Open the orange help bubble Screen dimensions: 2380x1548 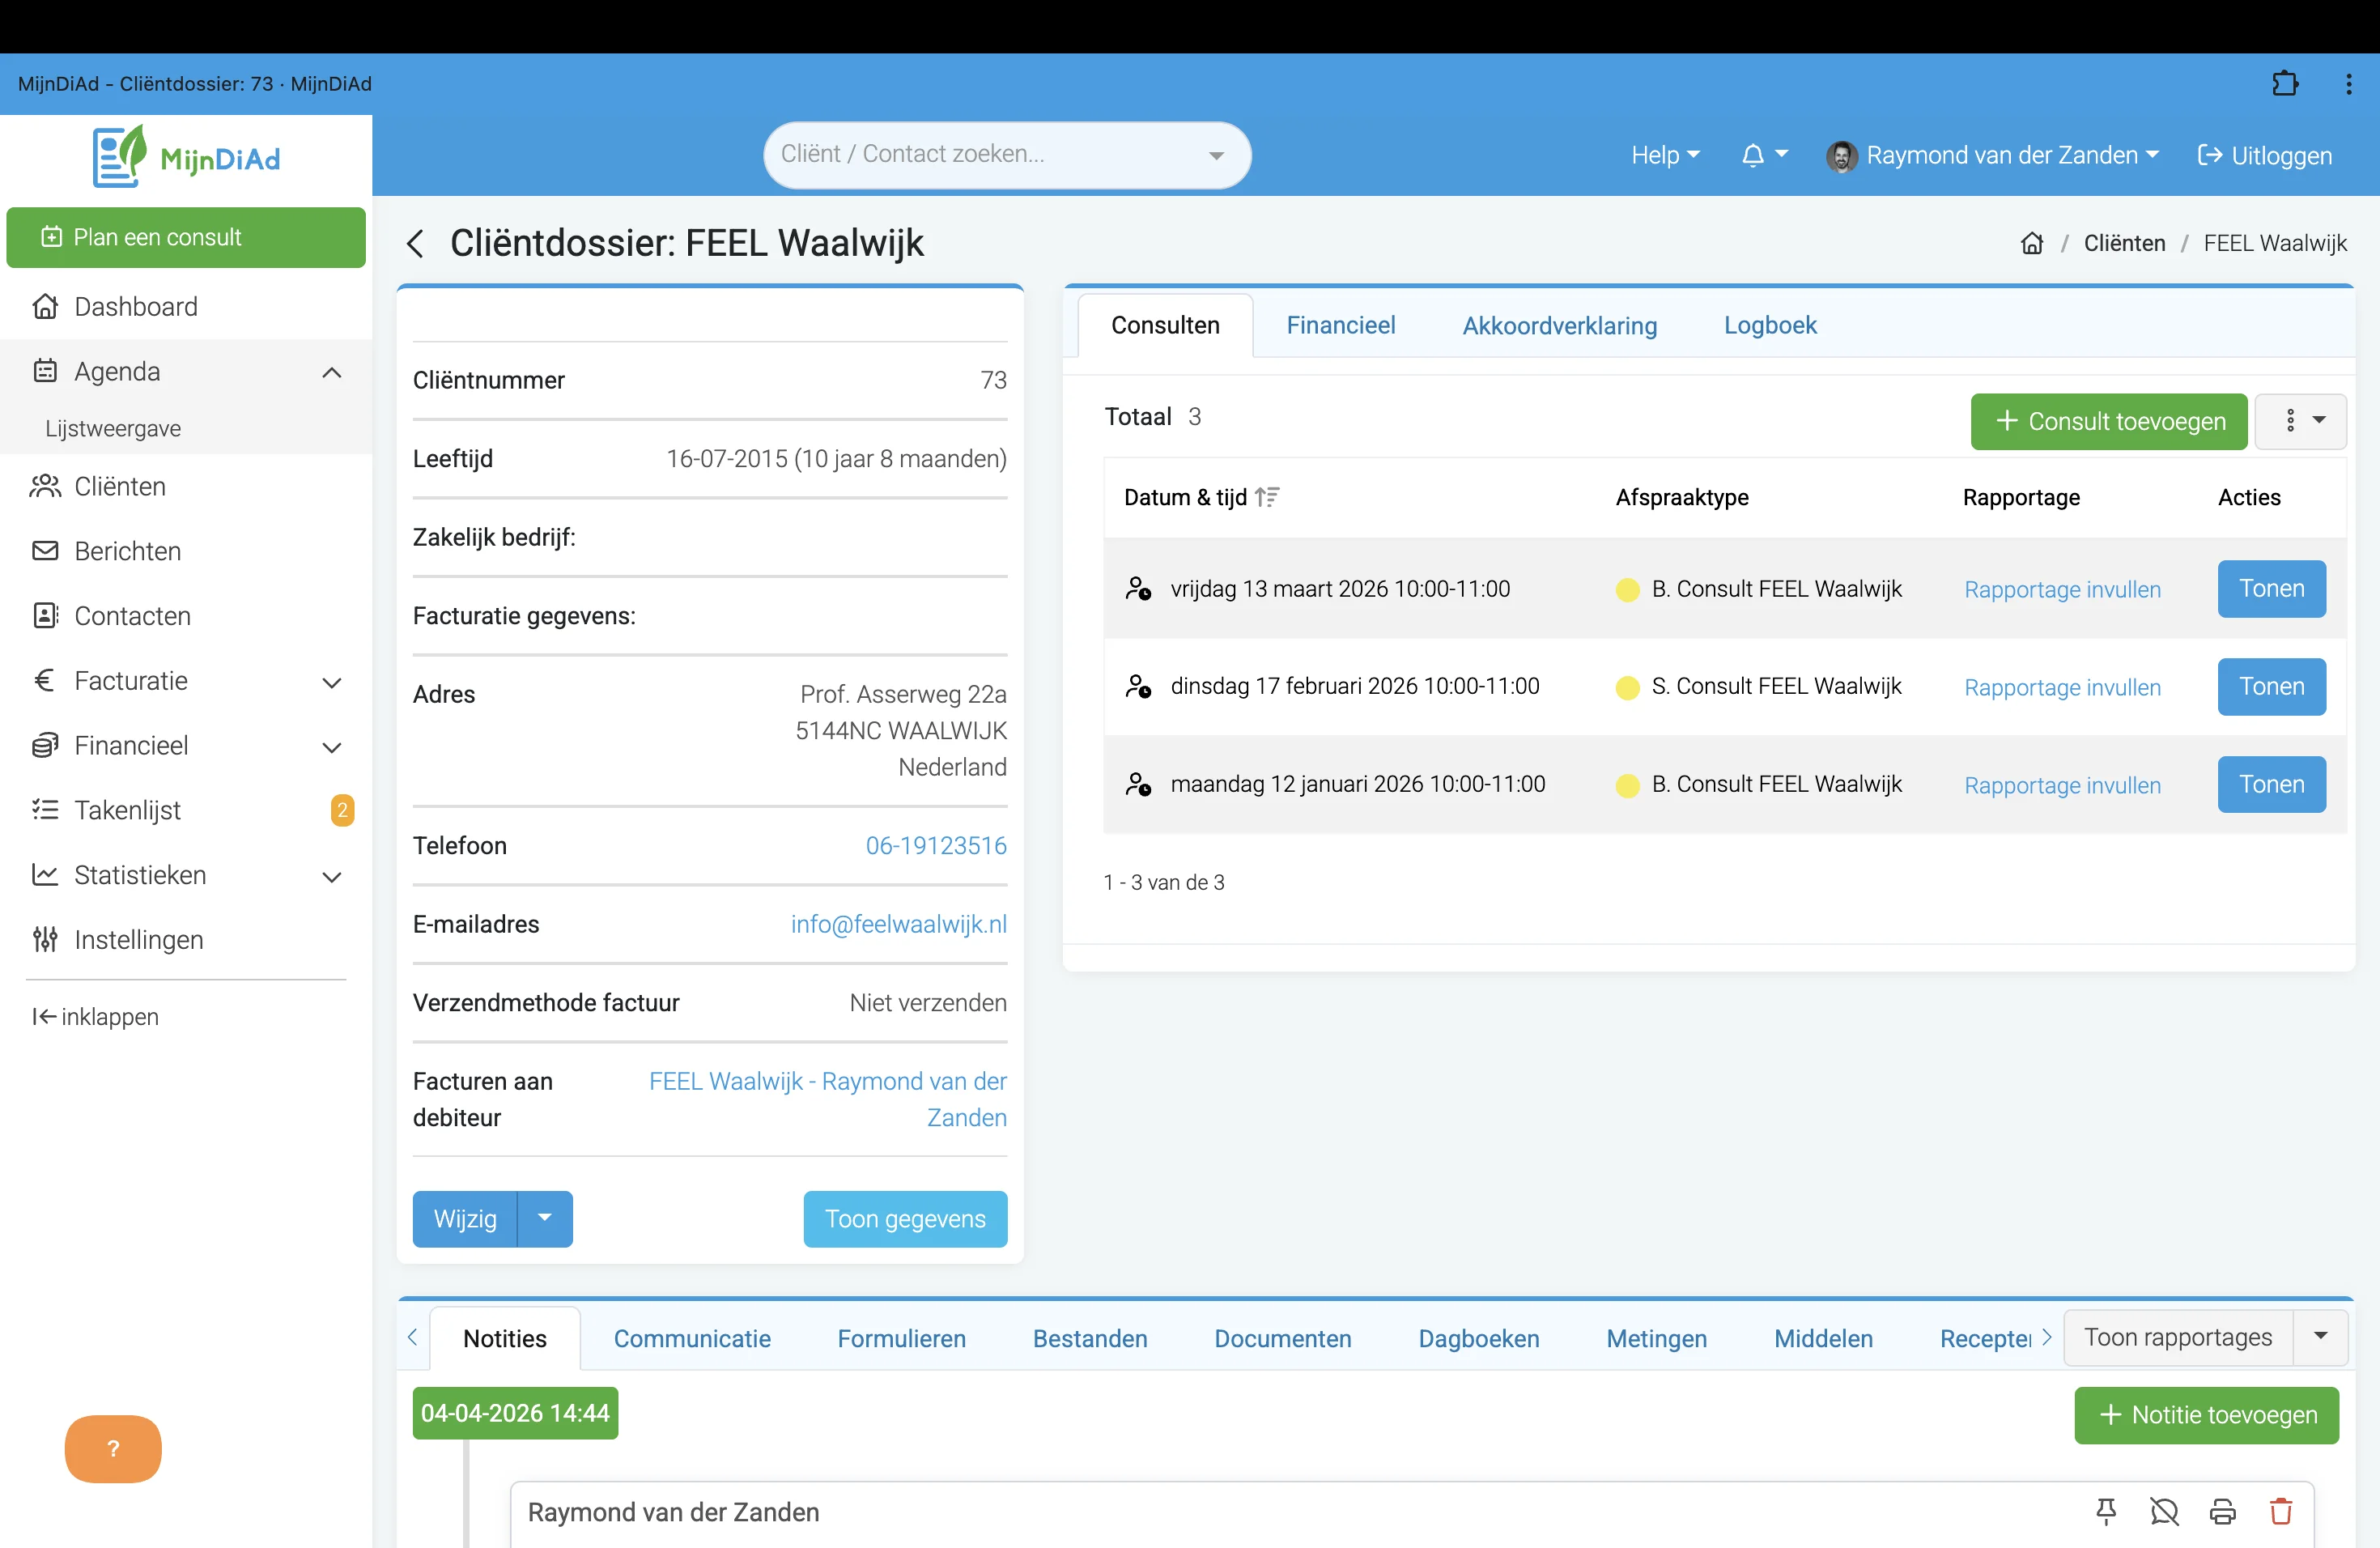coord(113,1448)
